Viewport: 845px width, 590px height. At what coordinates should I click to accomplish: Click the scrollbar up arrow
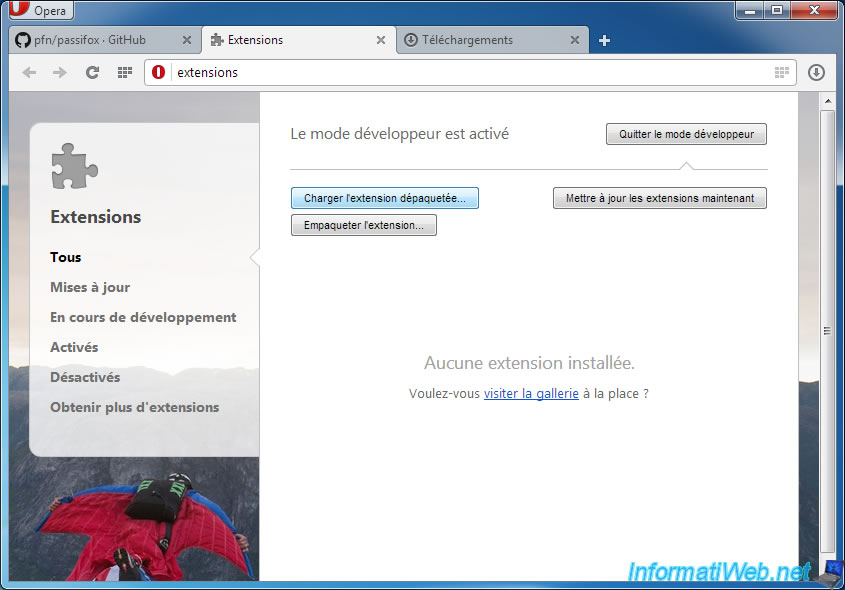[x=827, y=101]
